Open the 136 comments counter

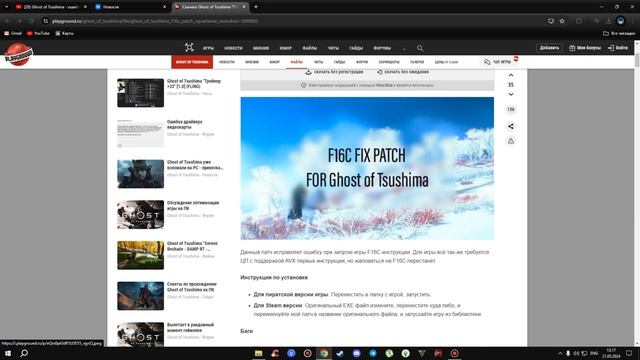pos(511,109)
